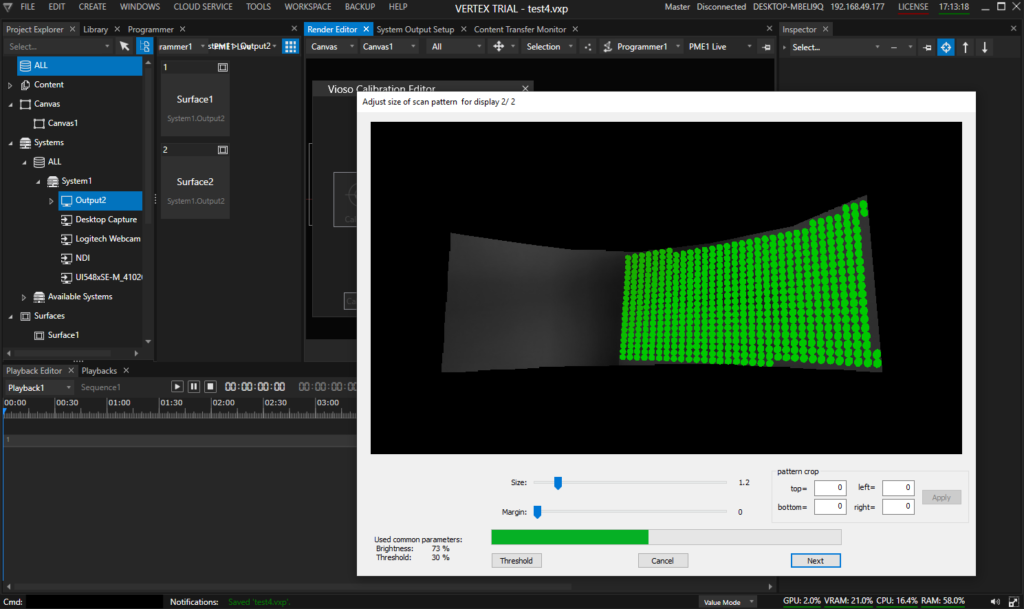Expand the Available Systems tree node
Screen dimensions: 1024x609
click(25, 297)
